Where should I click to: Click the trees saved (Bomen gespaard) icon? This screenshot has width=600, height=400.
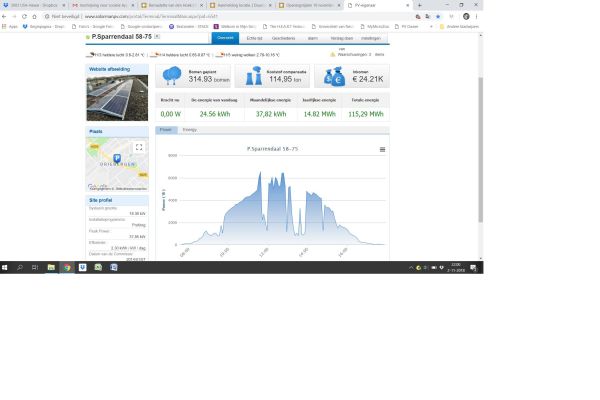[170, 77]
